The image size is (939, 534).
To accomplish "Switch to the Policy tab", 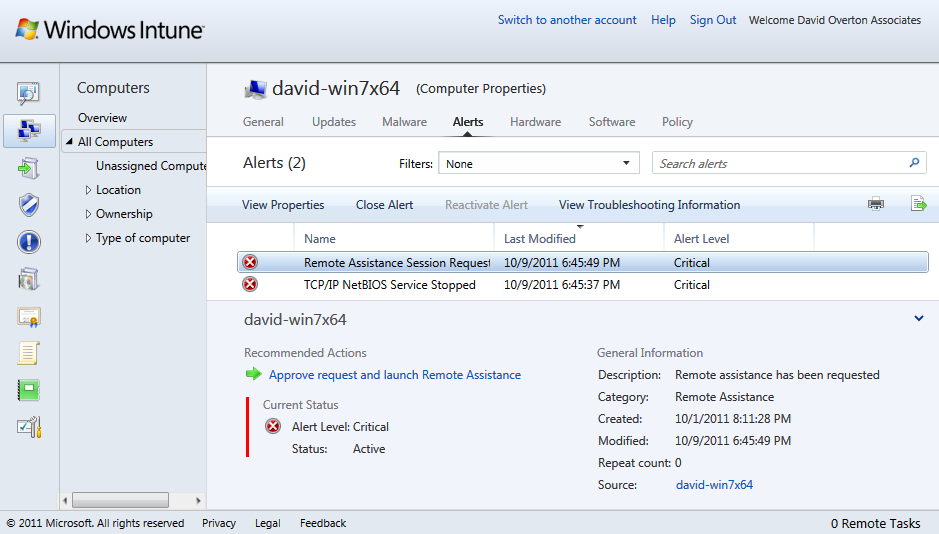I will pos(677,122).
